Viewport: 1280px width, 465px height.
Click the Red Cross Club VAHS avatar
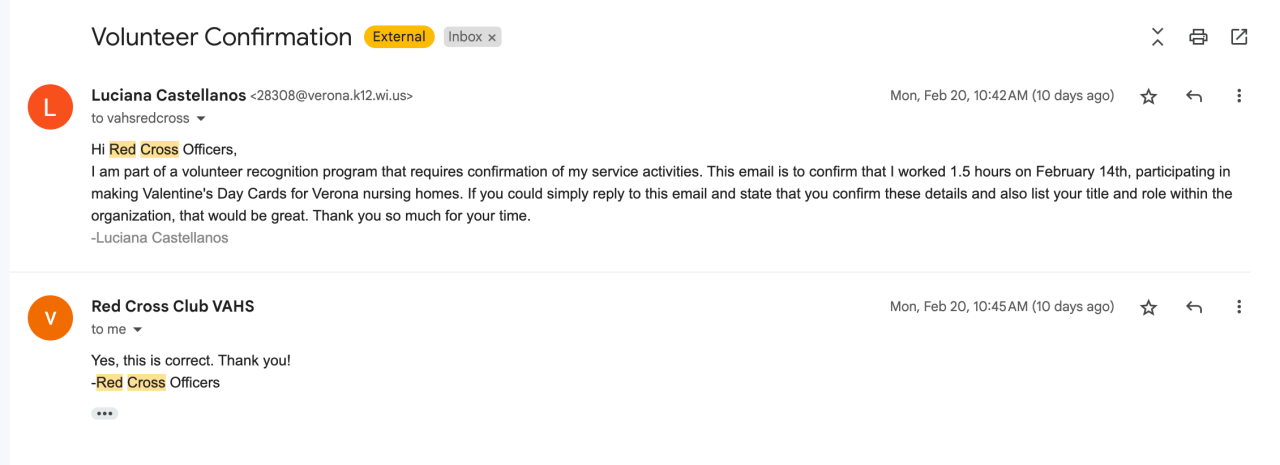click(x=50, y=317)
